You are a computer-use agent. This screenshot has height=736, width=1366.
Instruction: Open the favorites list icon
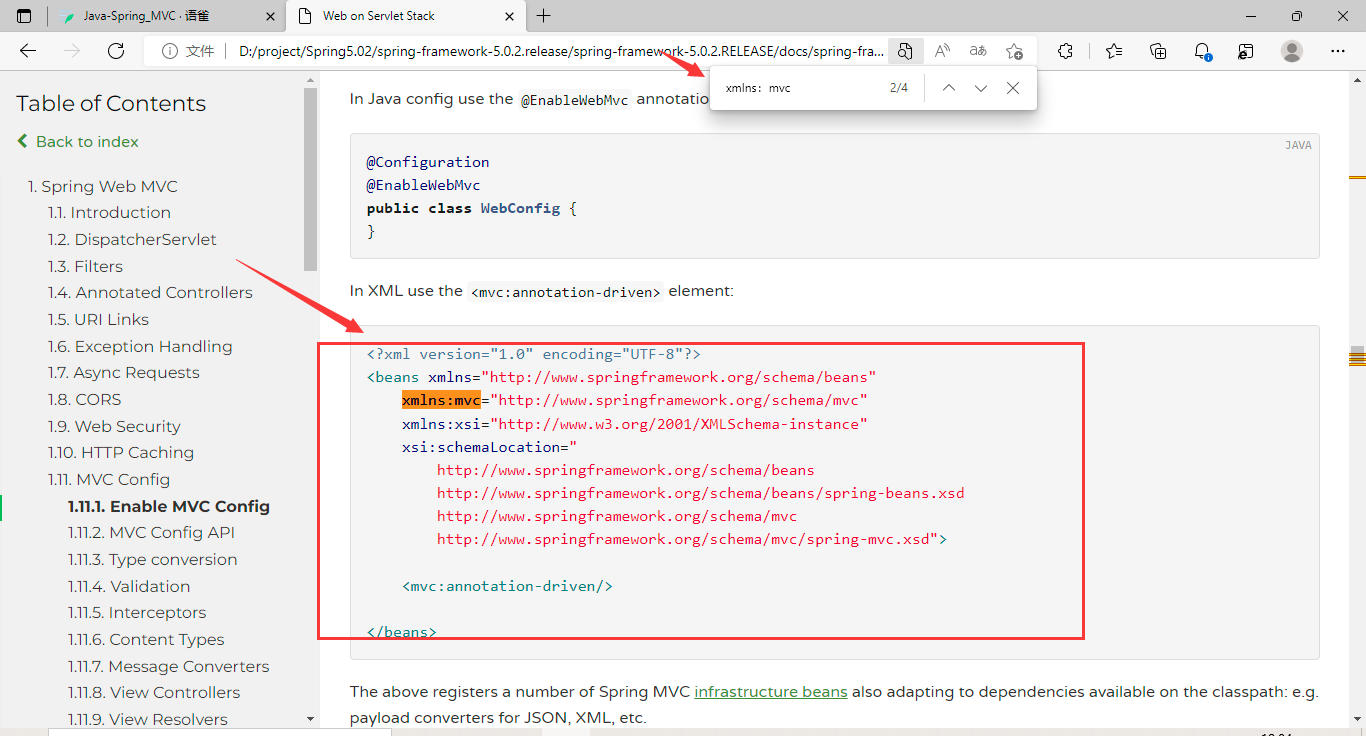coord(1114,51)
